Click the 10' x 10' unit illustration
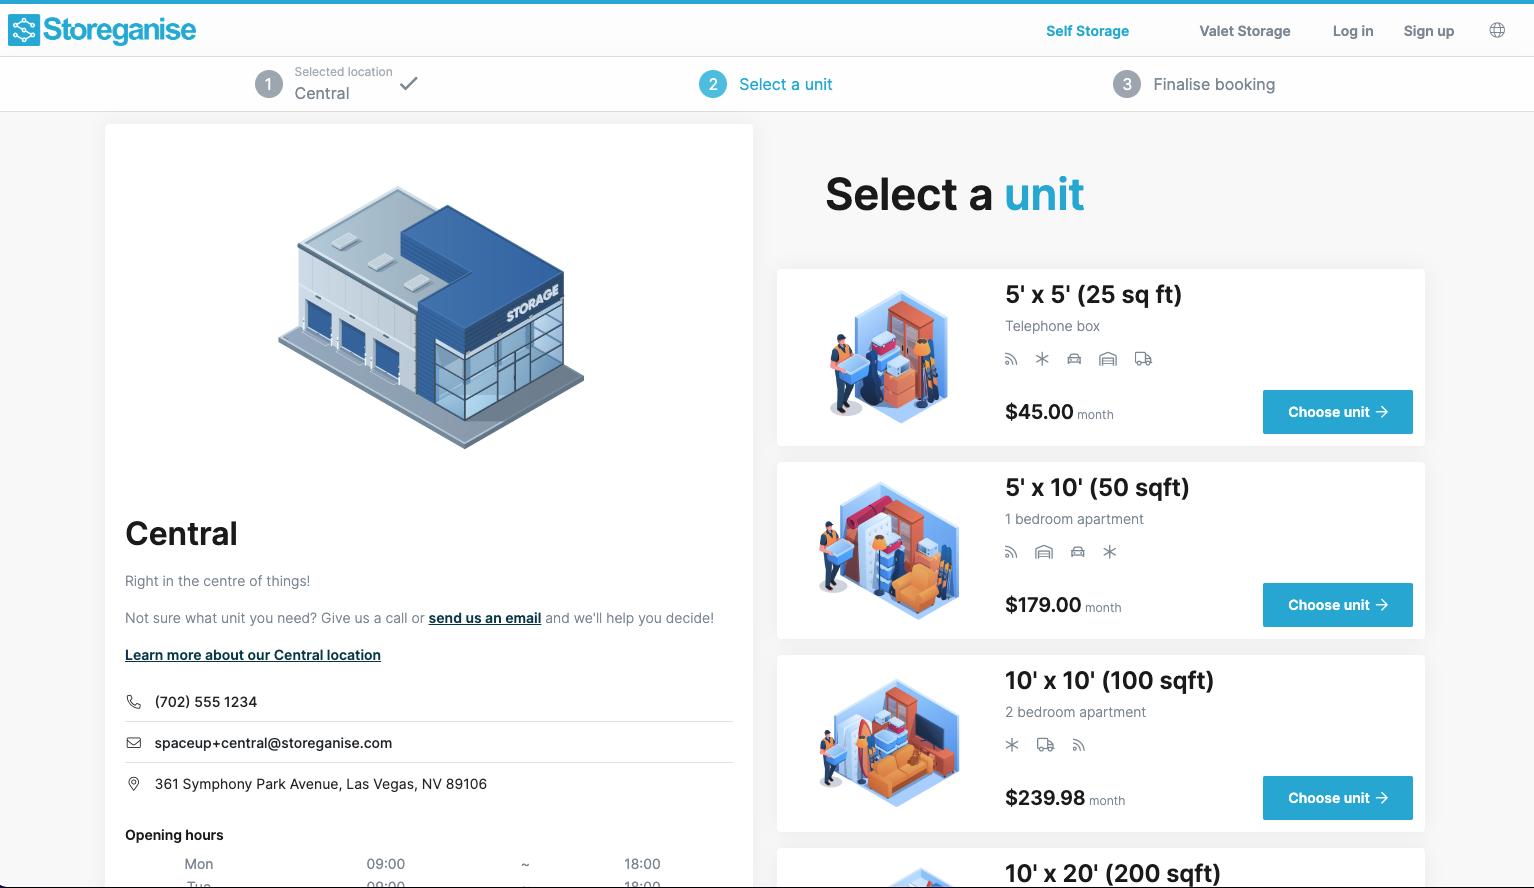 (x=888, y=742)
